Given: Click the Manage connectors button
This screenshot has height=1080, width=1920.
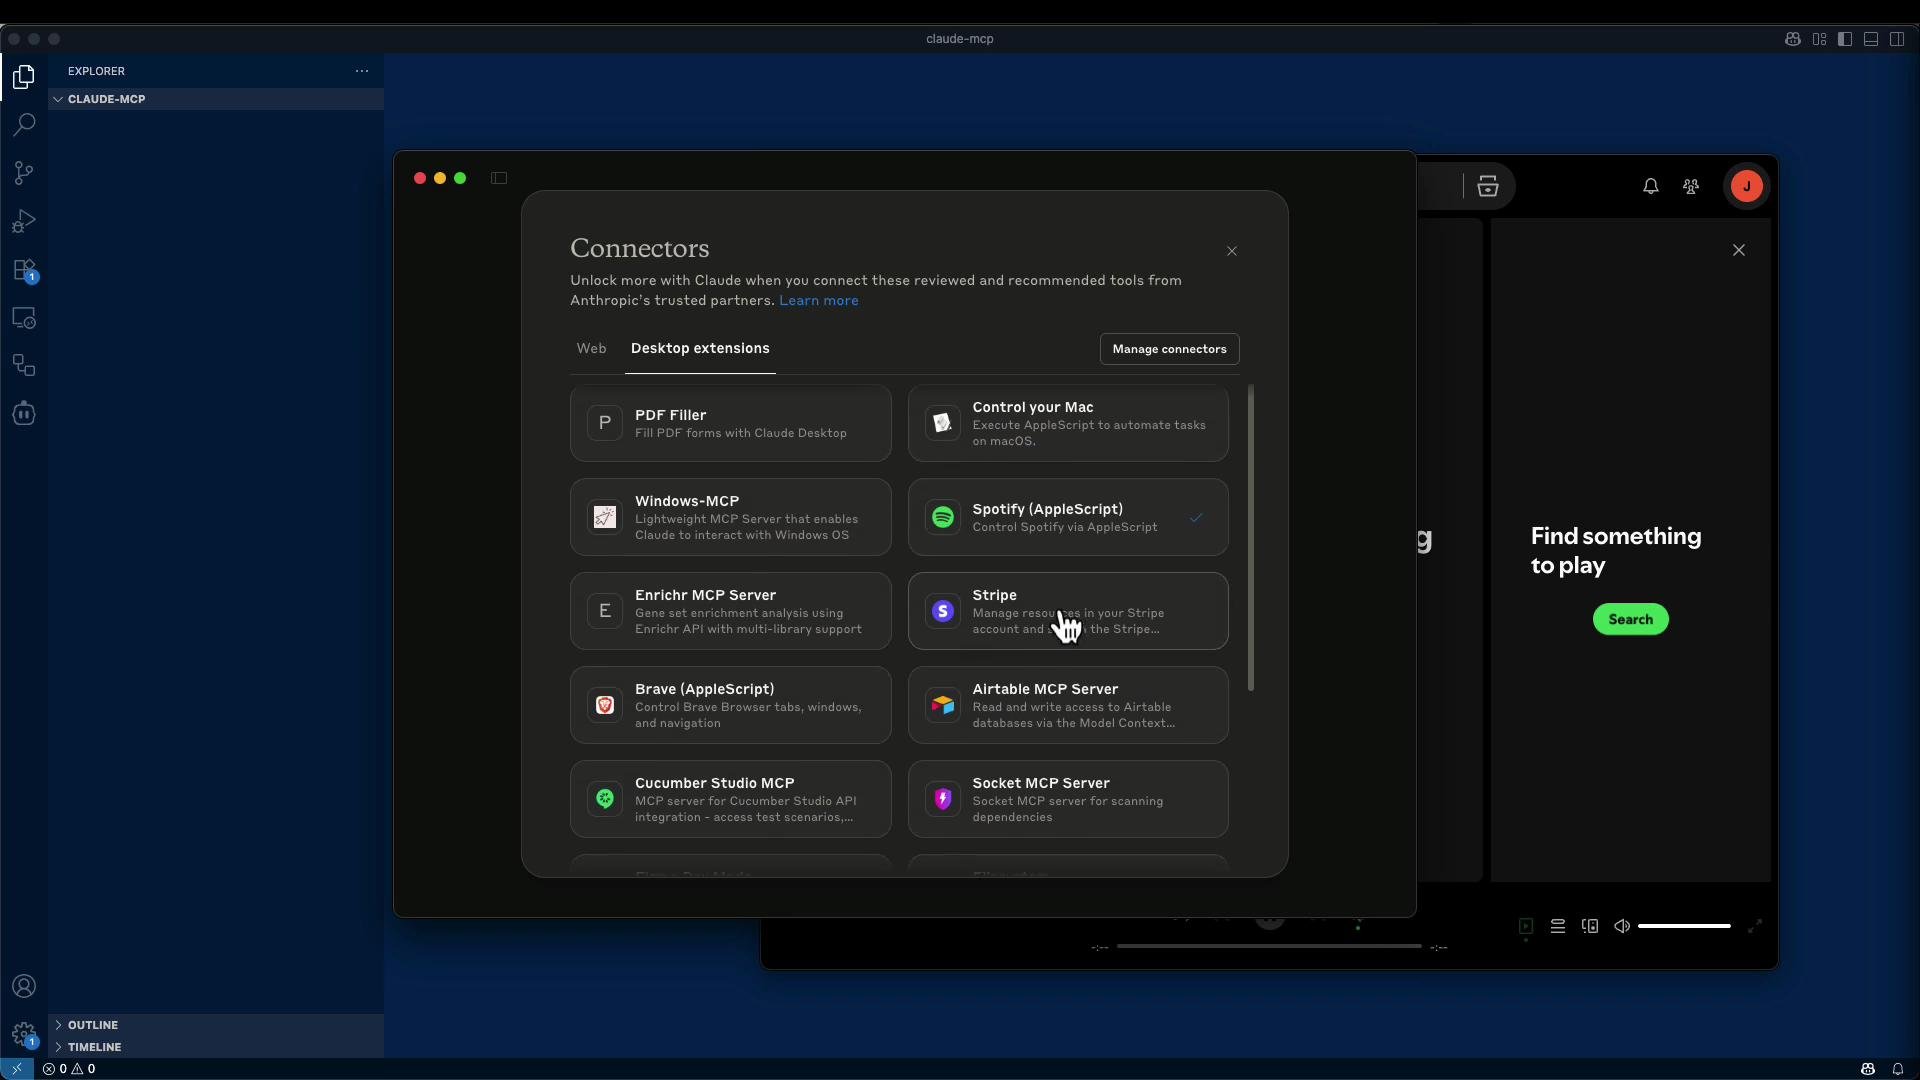Looking at the screenshot, I should (x=1169, y=349).
